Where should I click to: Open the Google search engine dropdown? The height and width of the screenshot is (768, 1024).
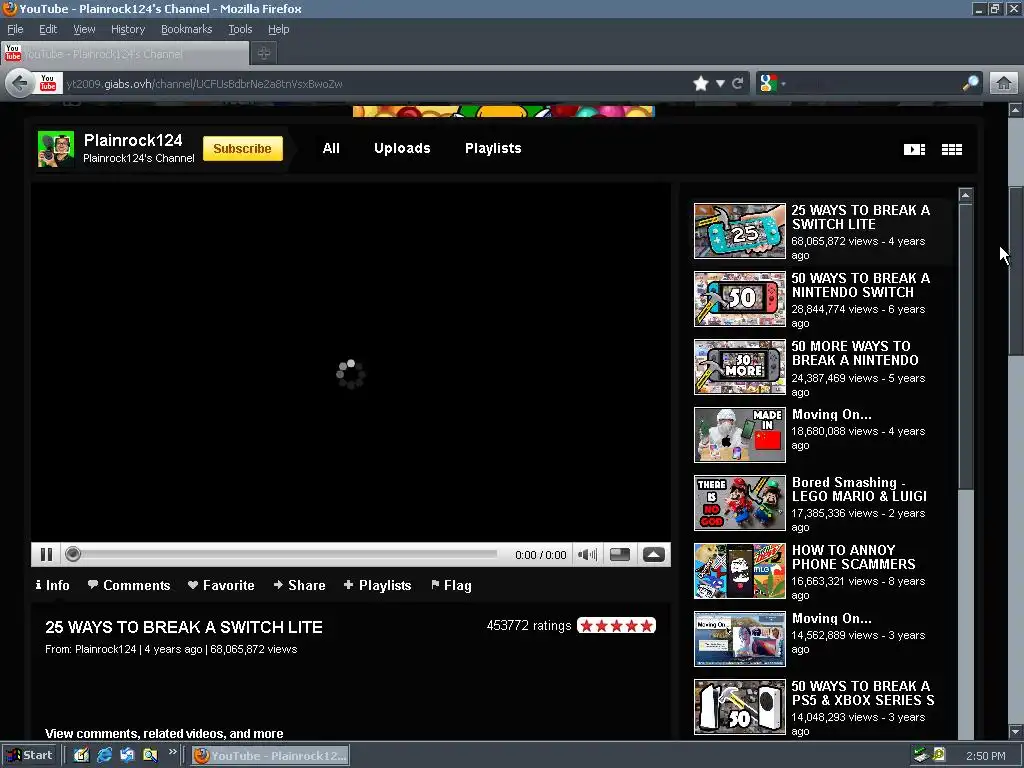772,84
